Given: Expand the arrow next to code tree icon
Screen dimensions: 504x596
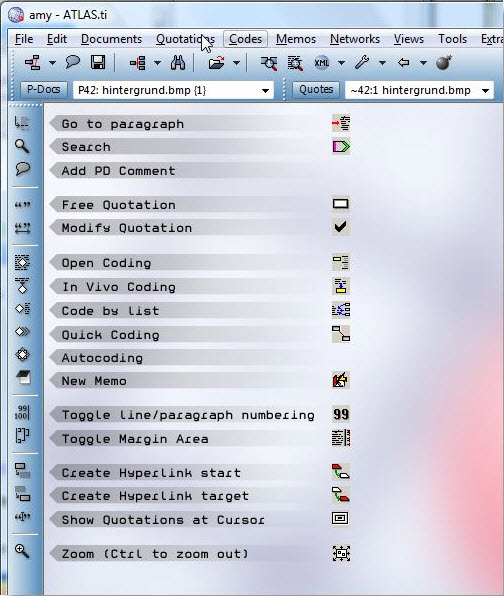Looking at the screenshot, I should (x=157, y=63).
